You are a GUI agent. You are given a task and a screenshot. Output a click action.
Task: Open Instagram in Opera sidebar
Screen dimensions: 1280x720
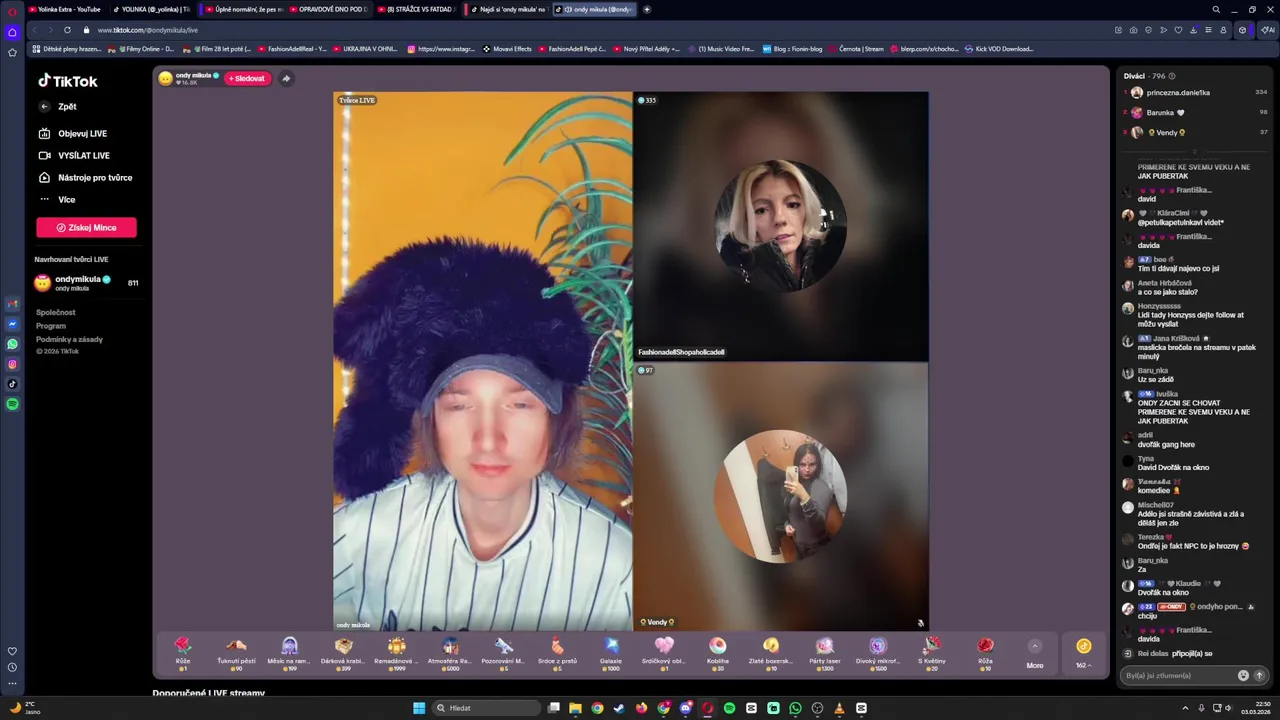pos(12,364)
